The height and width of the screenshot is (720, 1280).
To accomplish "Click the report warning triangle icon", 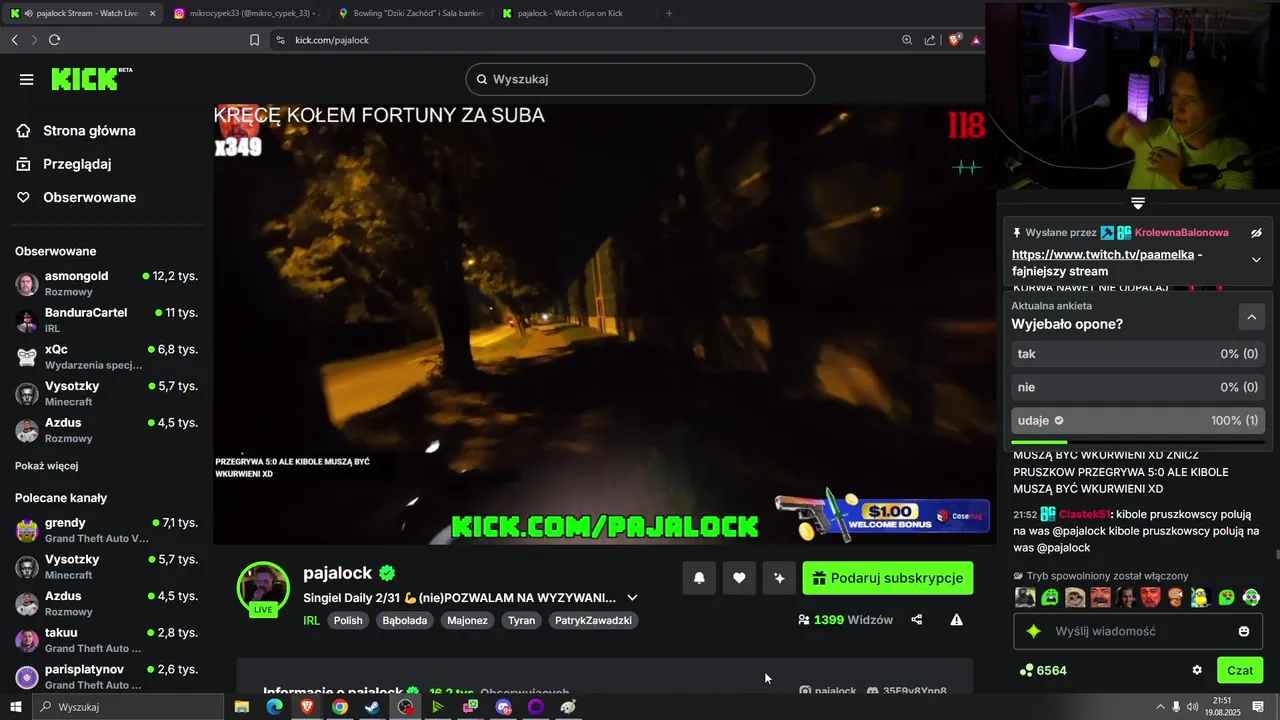I will pyautogui.click(x=956, y=620).
